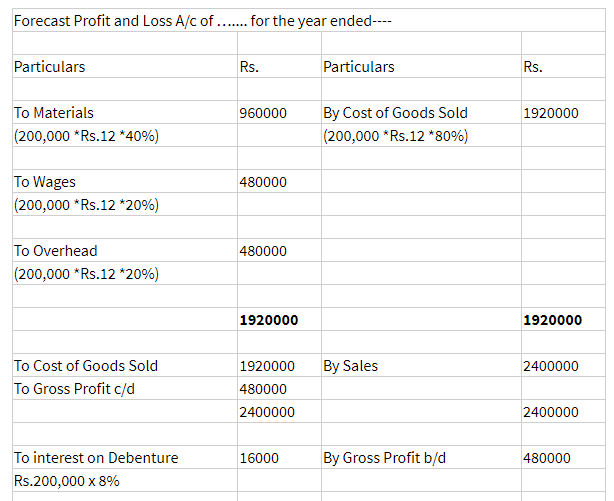Select the To Materials cell
The width and height of the screenshot is (614, 501).
pyautogui.click(x=54, y=113)
